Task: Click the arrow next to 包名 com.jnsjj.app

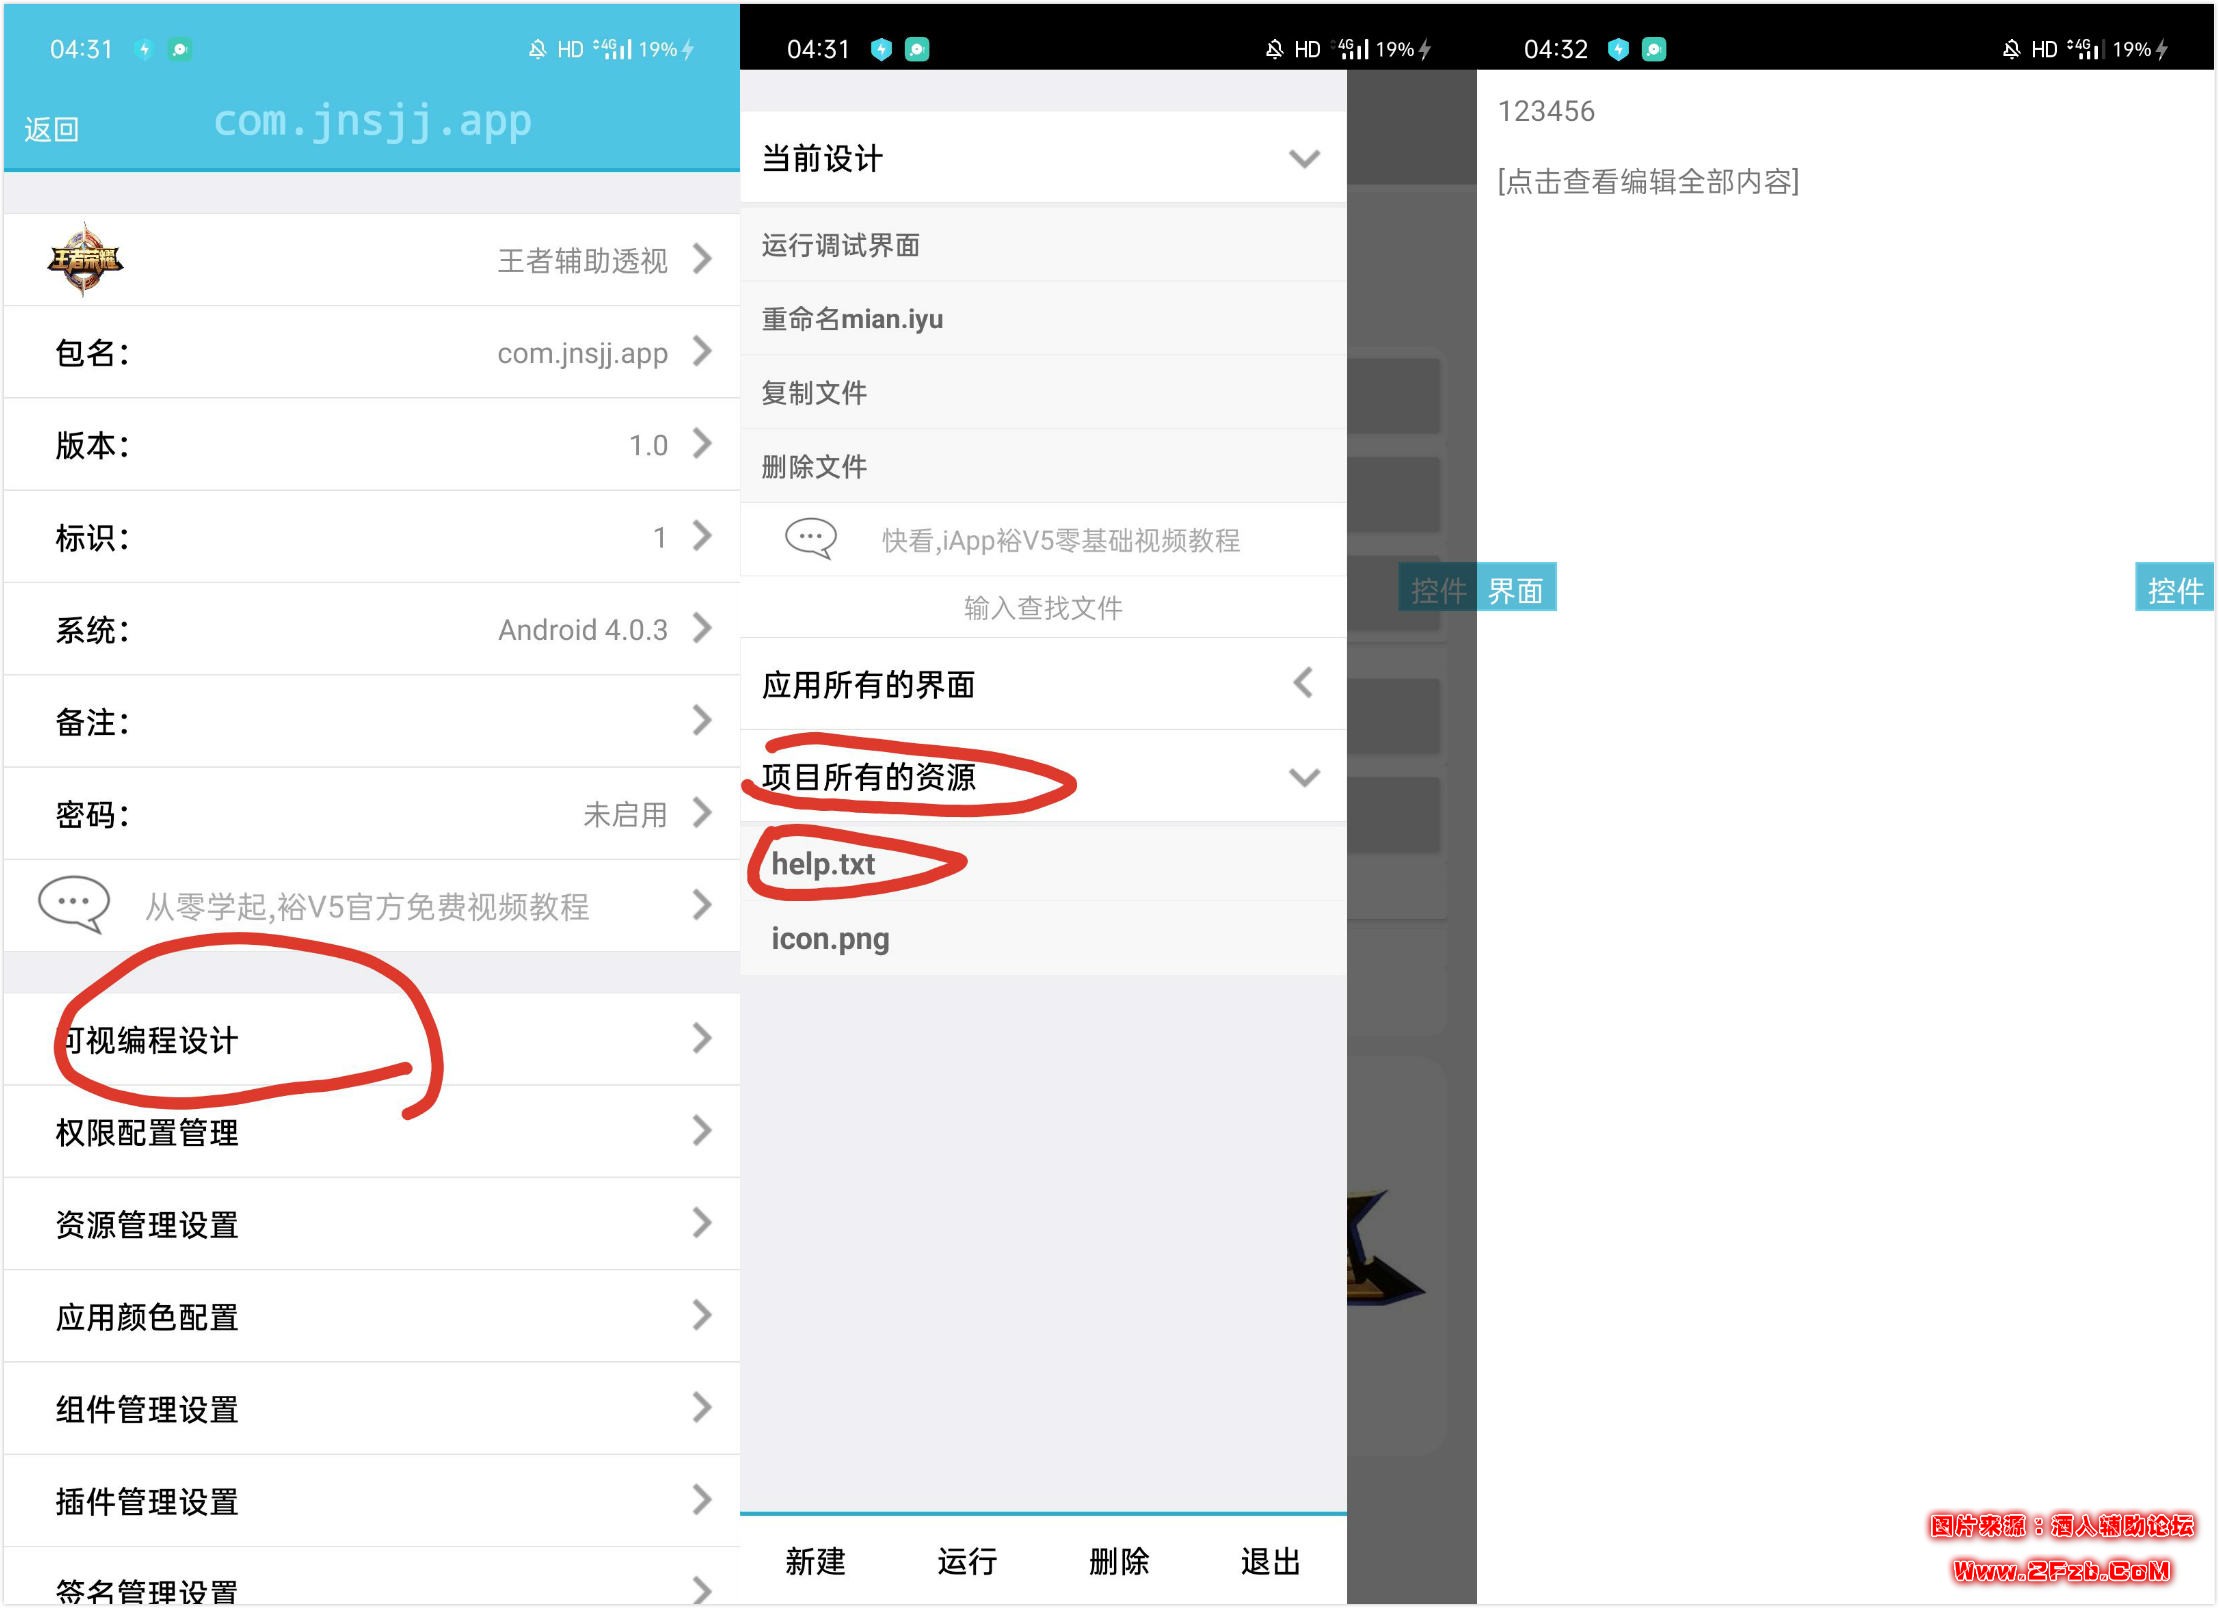Action: click(x=702, y=352)
